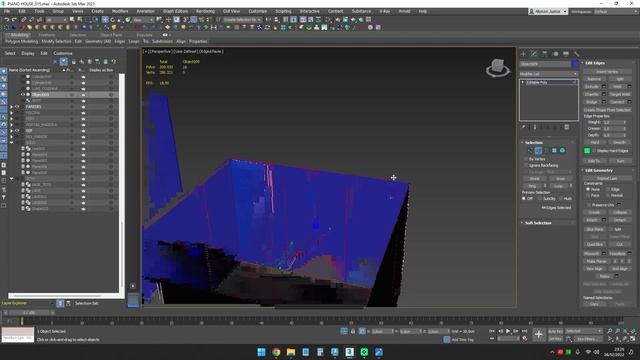Switch to the Freeform ribbon tab
Screen dimensions: 640x360
pyautogui.click(x=47, y=36)
